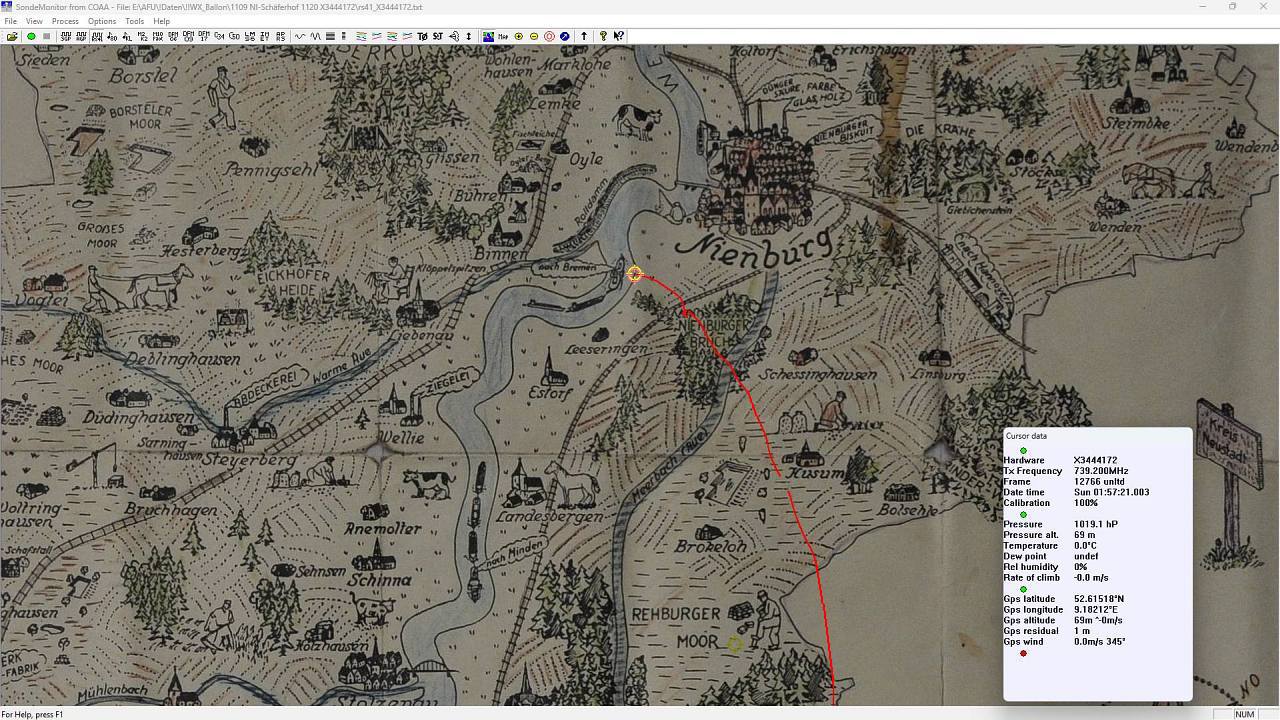Open the View menu
1280x720 pixels.
[34, 21]
